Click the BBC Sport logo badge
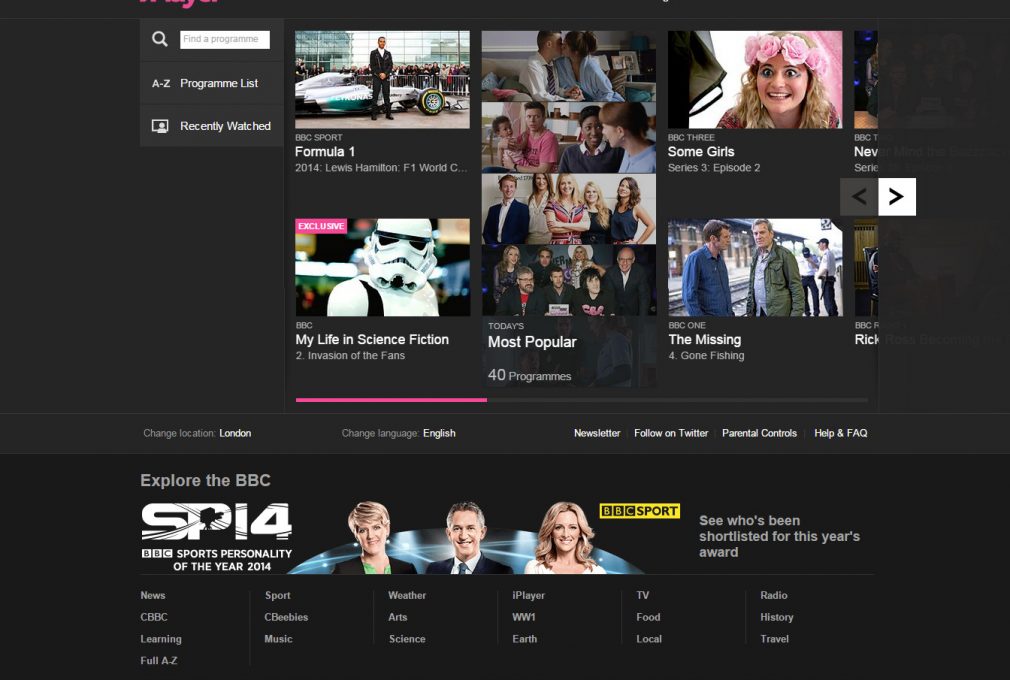The width and height of the screenshot is (1010, 680). pos(639,511)
